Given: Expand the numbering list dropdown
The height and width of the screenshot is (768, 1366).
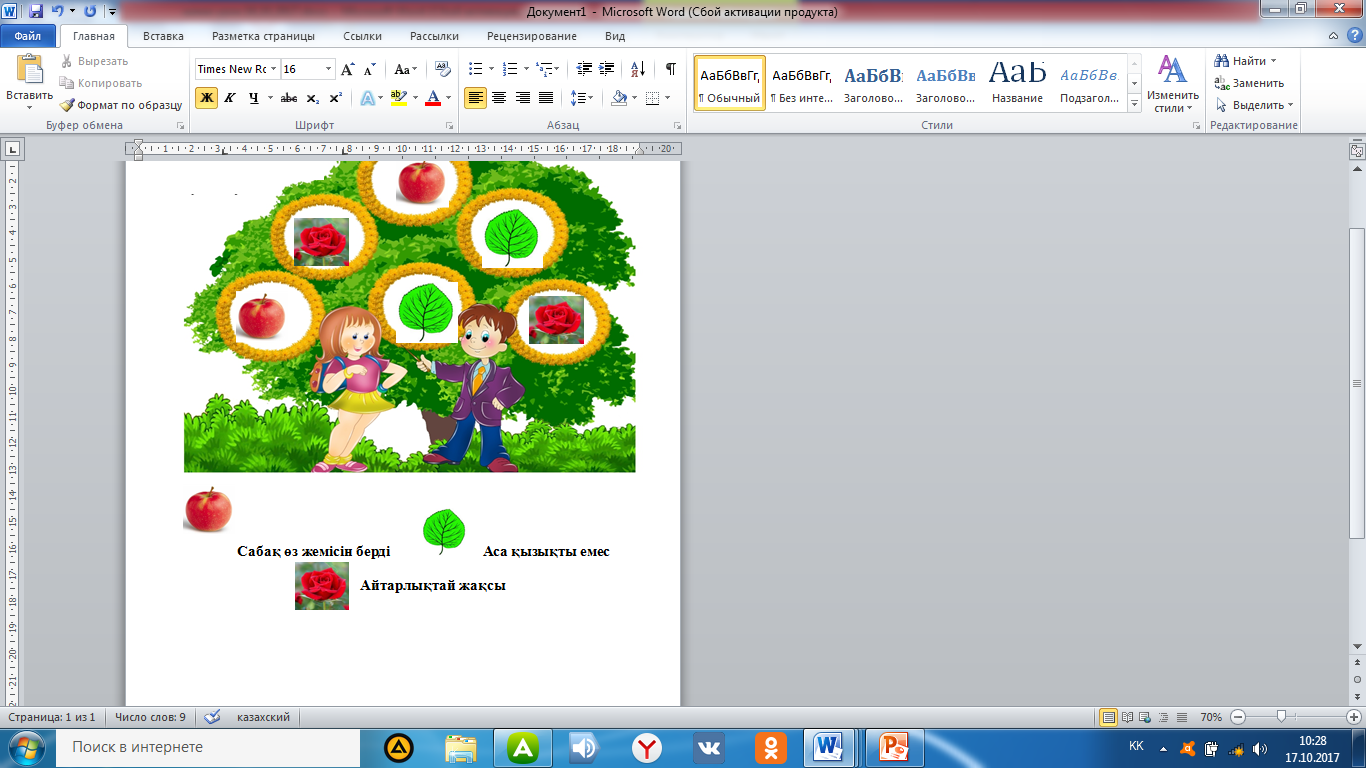Looking at the screenshot, I should (x=525, y=69).
